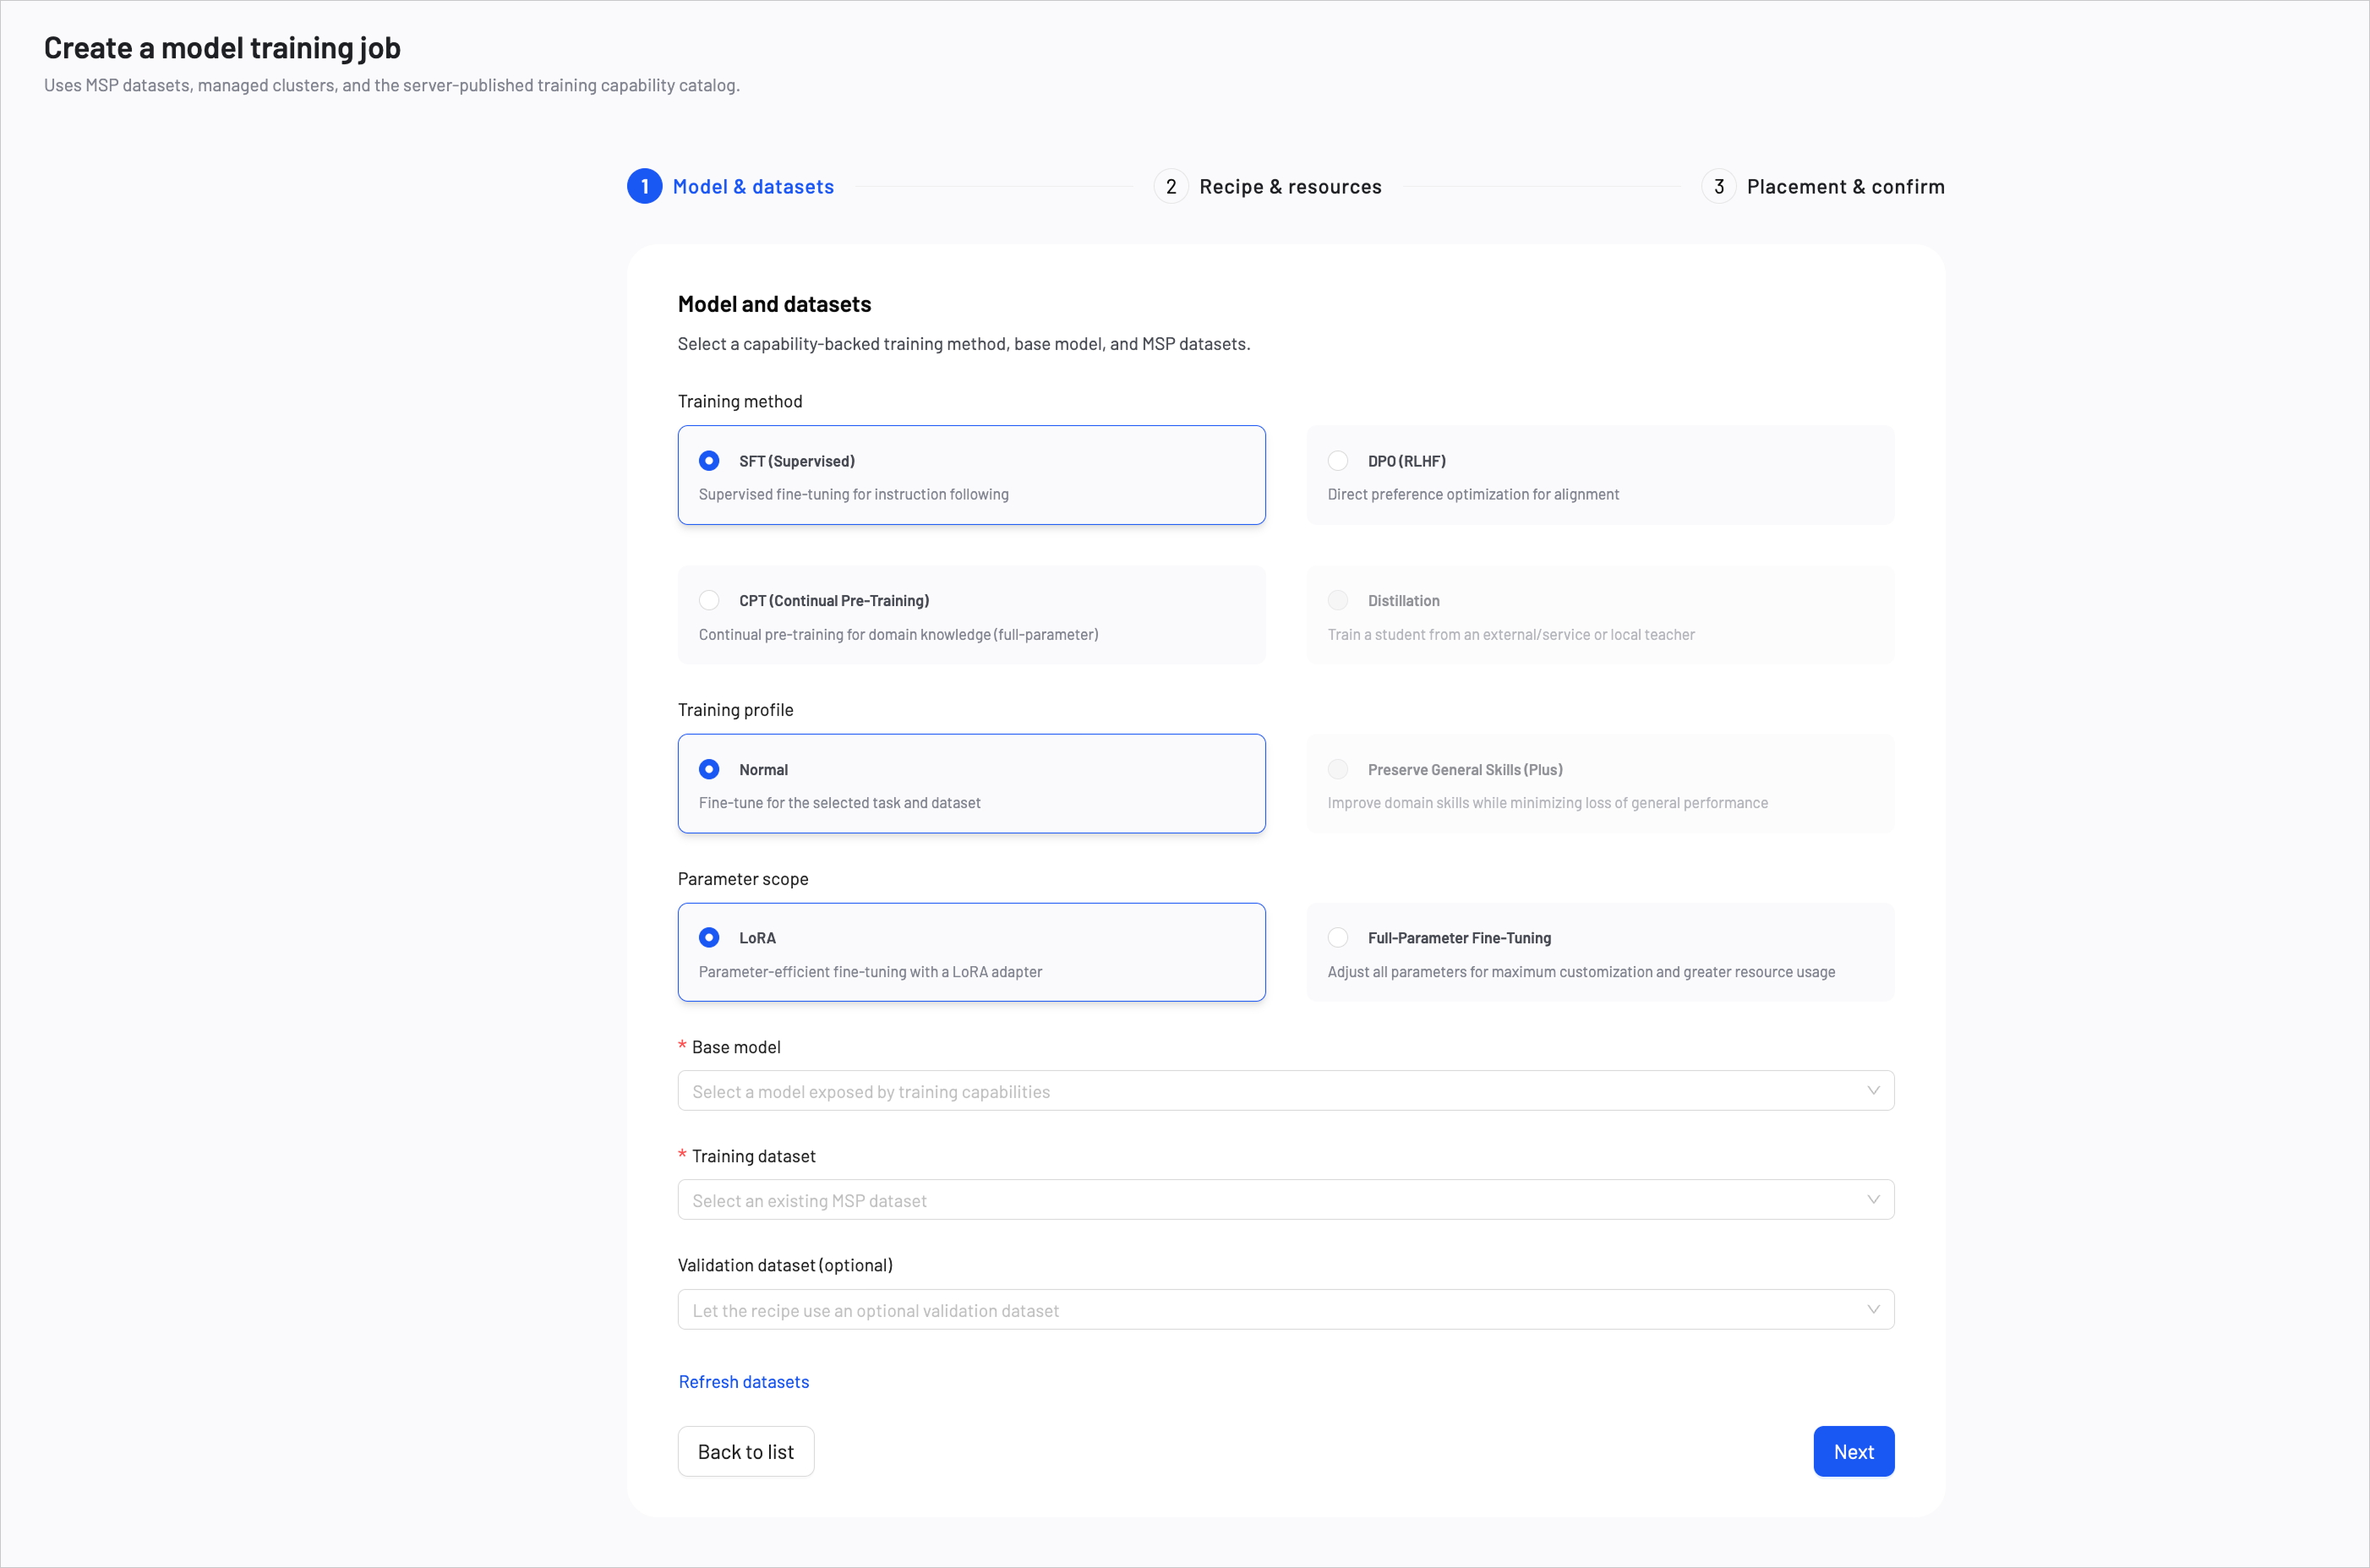Click 'Parameter-efficient fine-tuning with a LoRA adapter' text

click(x=871, y=972)
